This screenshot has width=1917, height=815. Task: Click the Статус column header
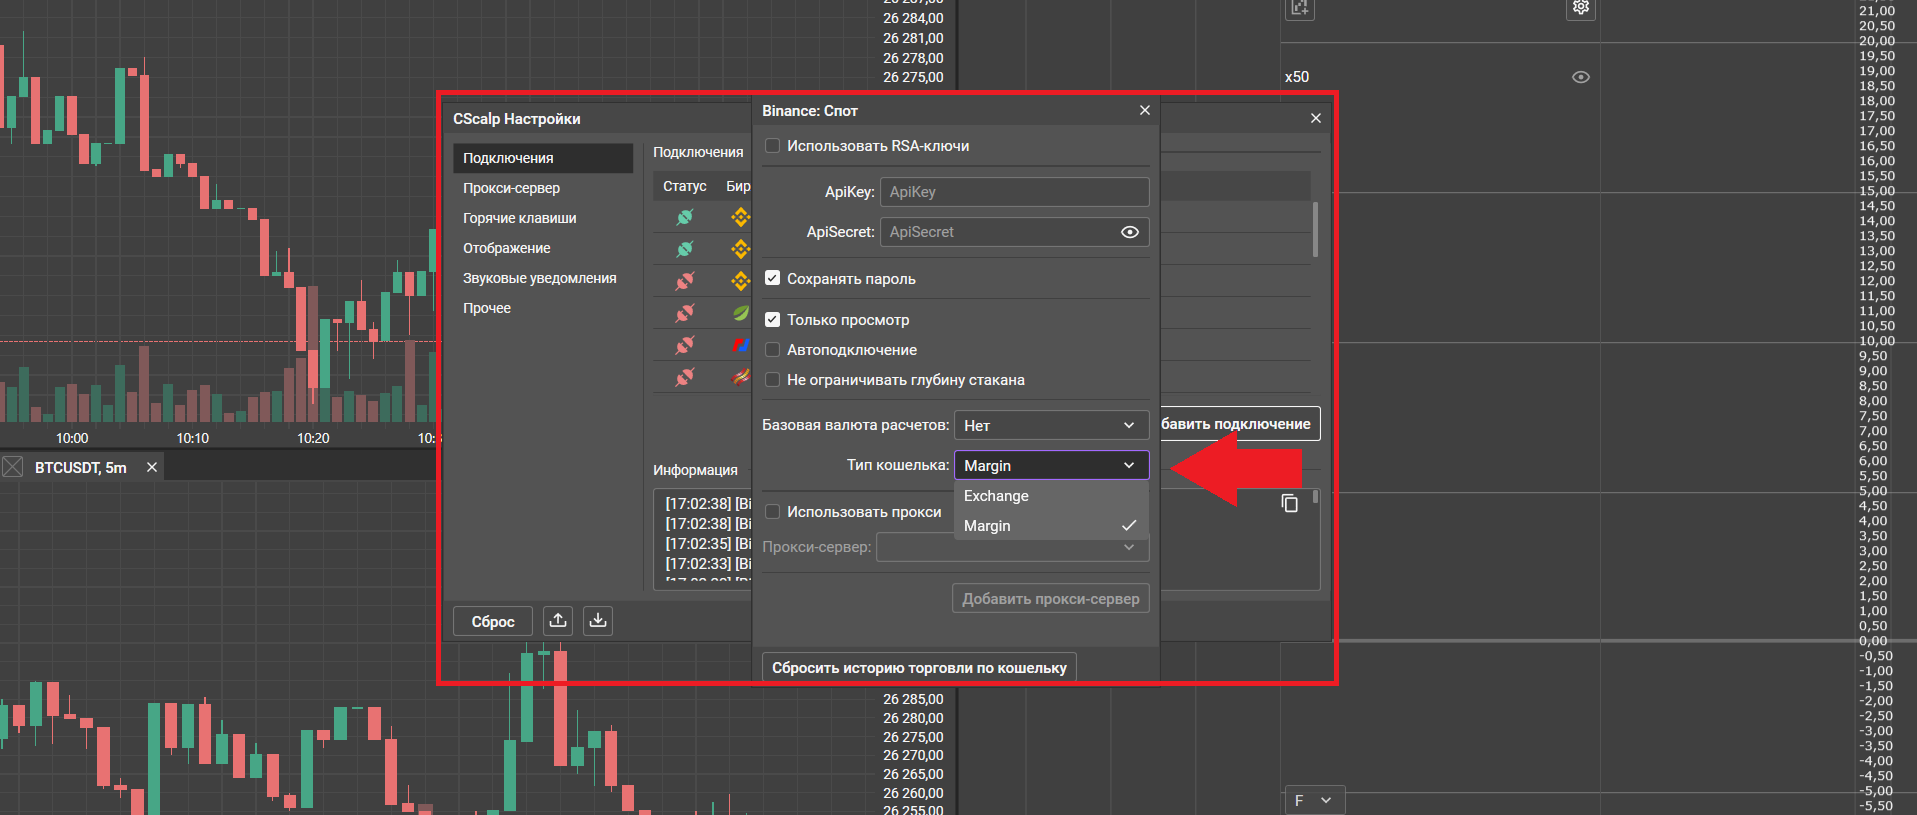click(685, 186)
